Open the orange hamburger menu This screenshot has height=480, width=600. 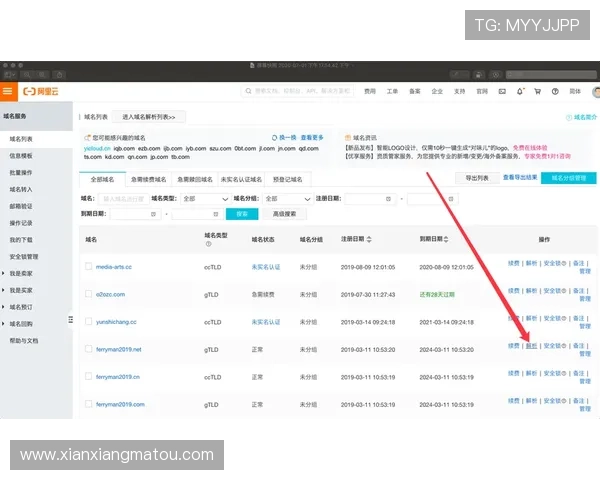(8, 91)
